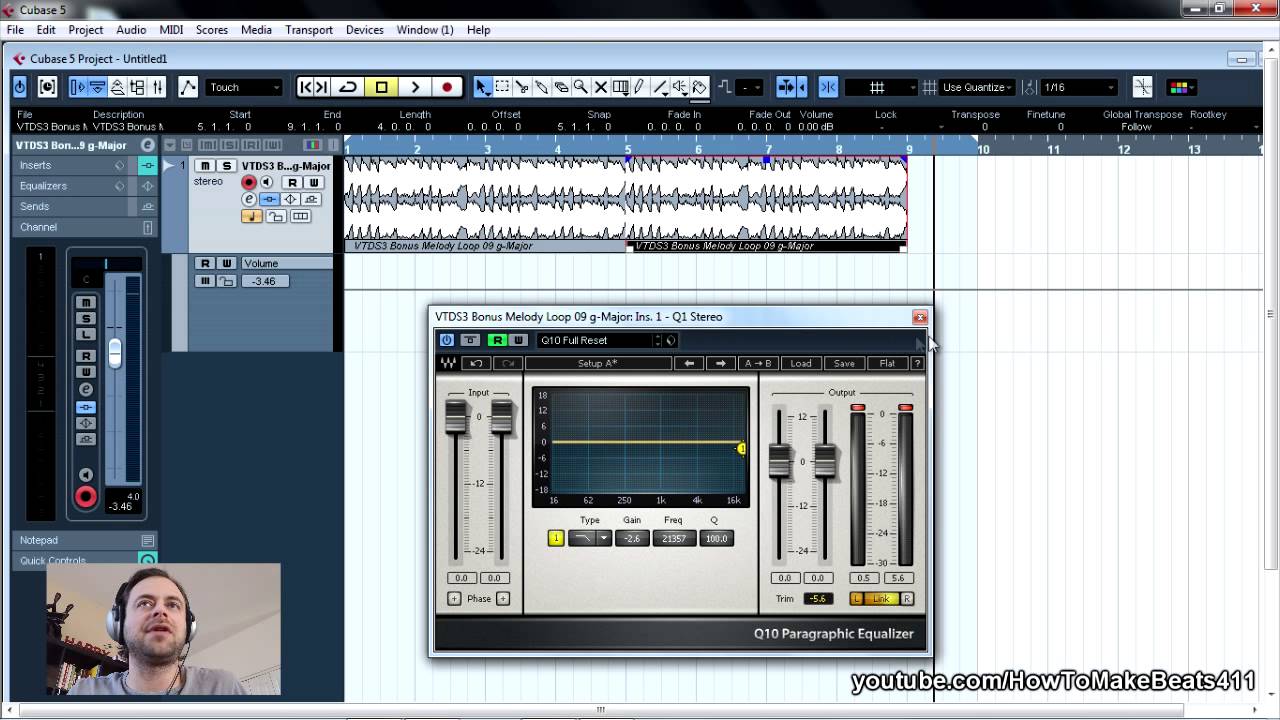Click Setup A* in Q10 plugin
The width and height of the screenshot is (1280, 720).
pyautogui.click(x=598, y=363)
